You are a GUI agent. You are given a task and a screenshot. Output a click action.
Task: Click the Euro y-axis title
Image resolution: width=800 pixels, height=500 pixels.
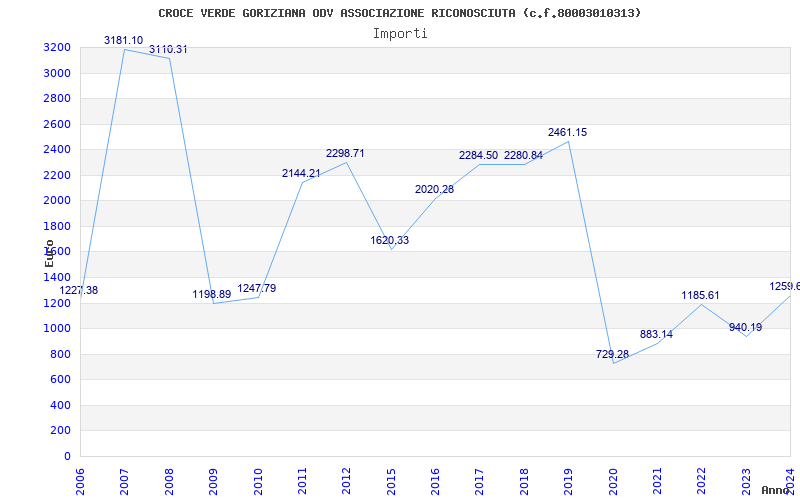pyautogui.click(x=49, y=253)
